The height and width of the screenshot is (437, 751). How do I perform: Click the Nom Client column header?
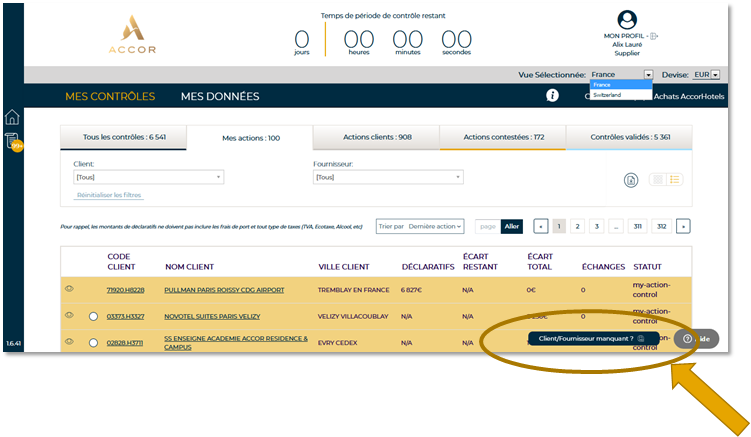(190, 267)
